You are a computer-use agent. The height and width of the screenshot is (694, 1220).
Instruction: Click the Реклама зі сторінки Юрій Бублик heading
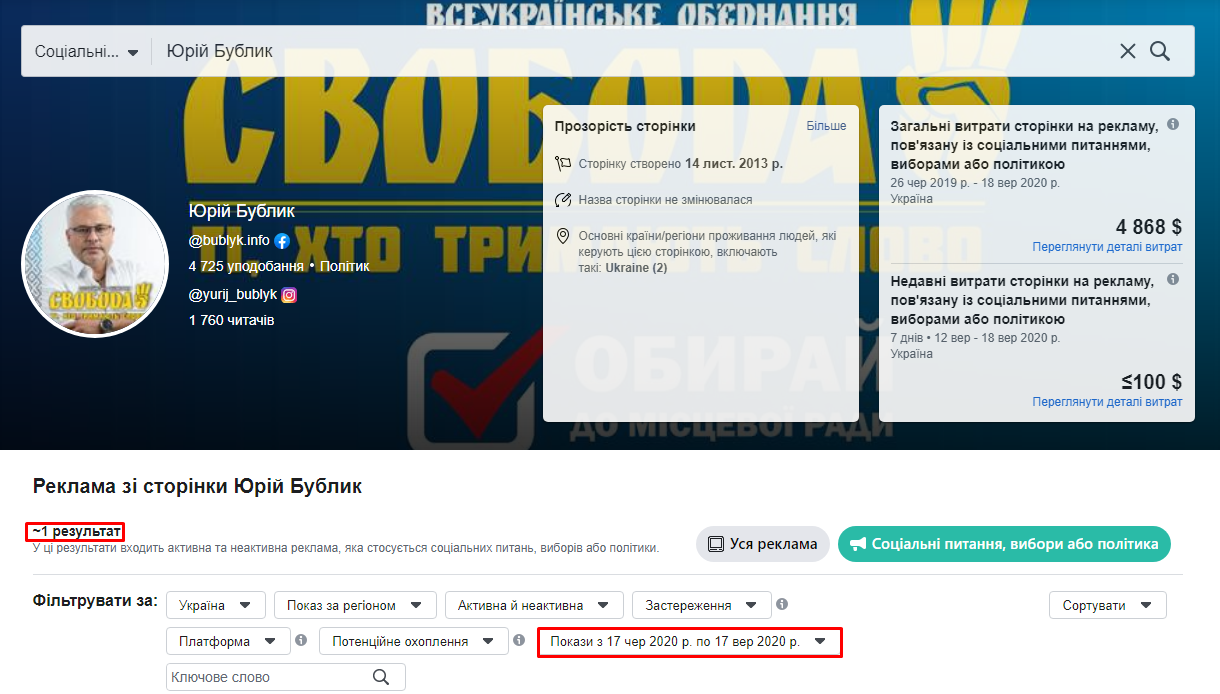[197, 487]
